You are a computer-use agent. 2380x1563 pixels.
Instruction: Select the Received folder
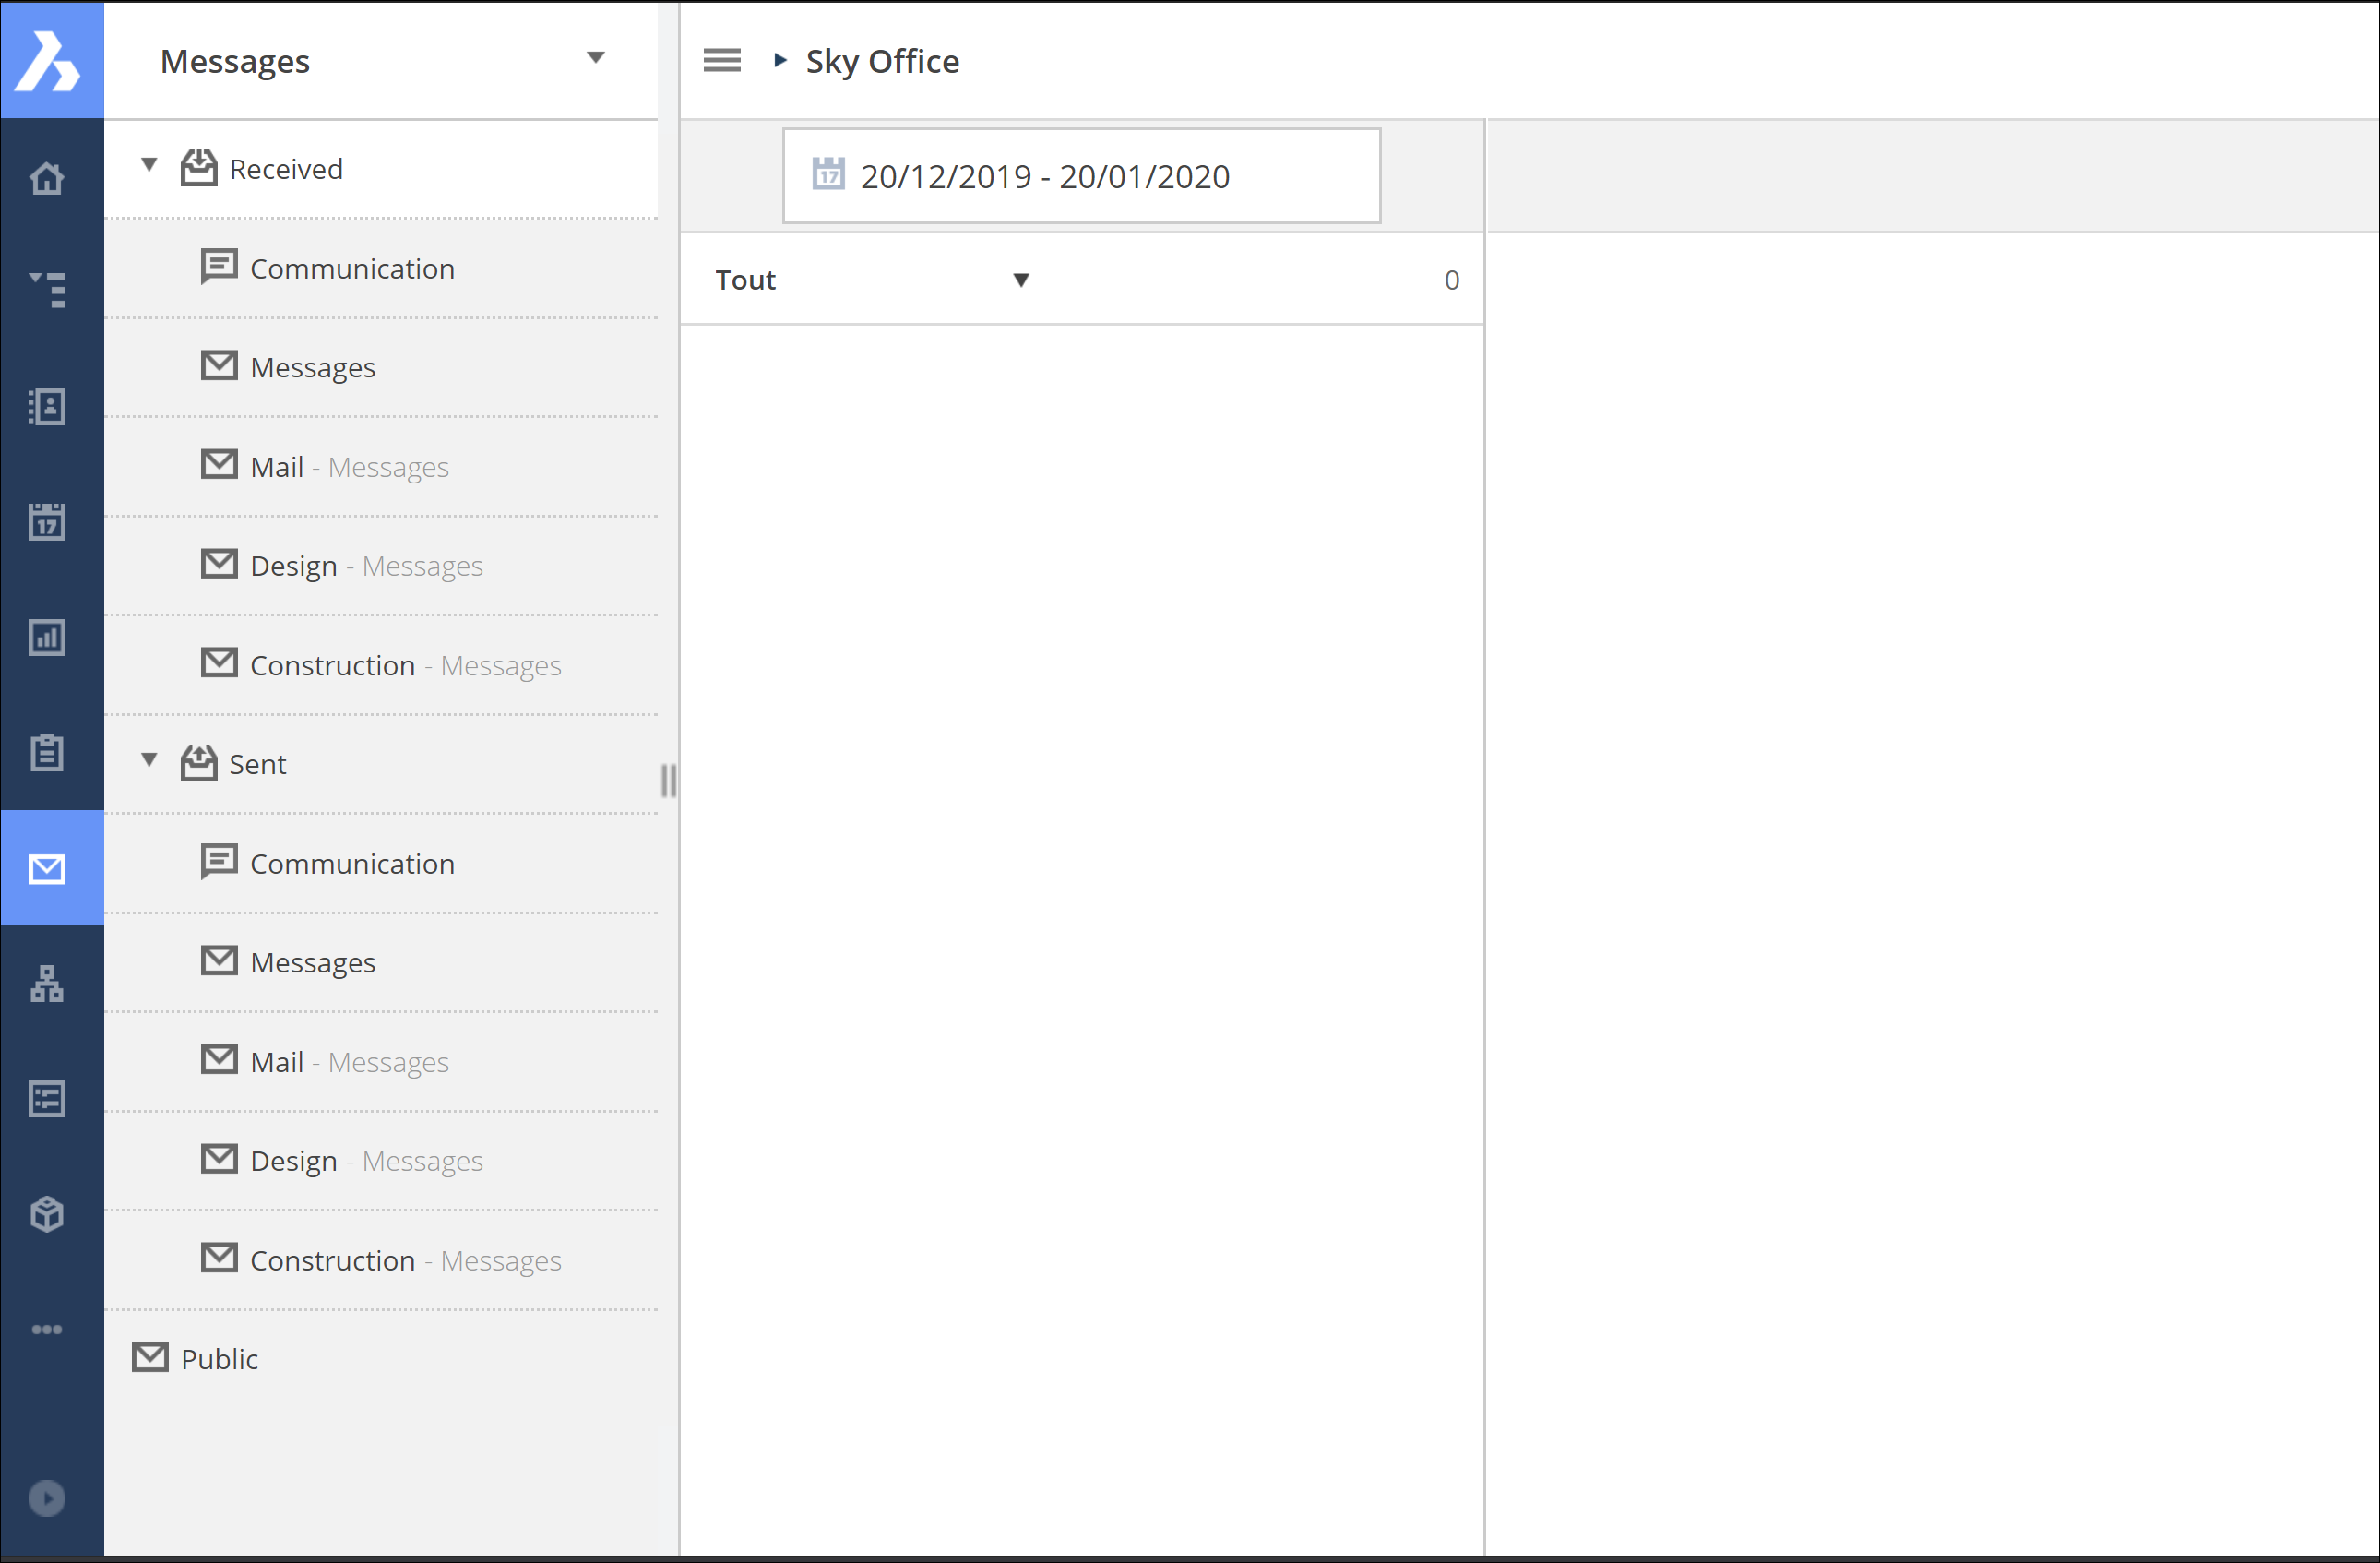[381, 169]
